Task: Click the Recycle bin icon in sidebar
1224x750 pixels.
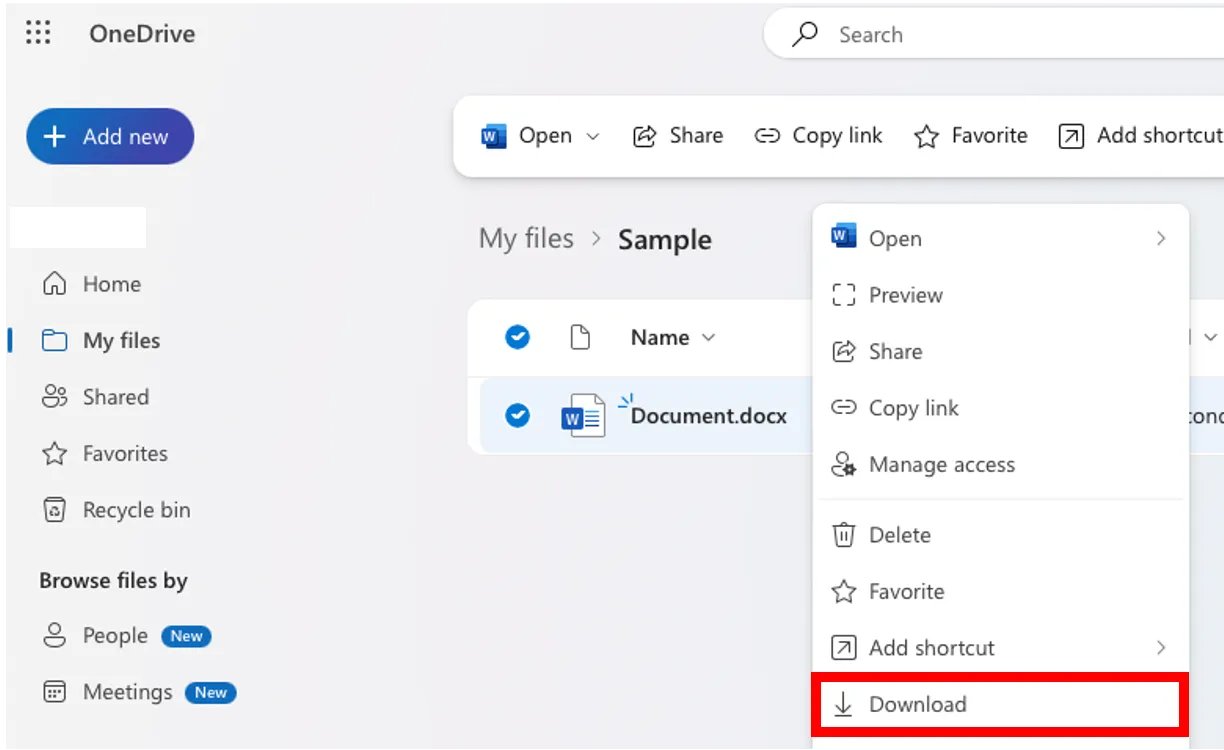Action: [54, 510]
